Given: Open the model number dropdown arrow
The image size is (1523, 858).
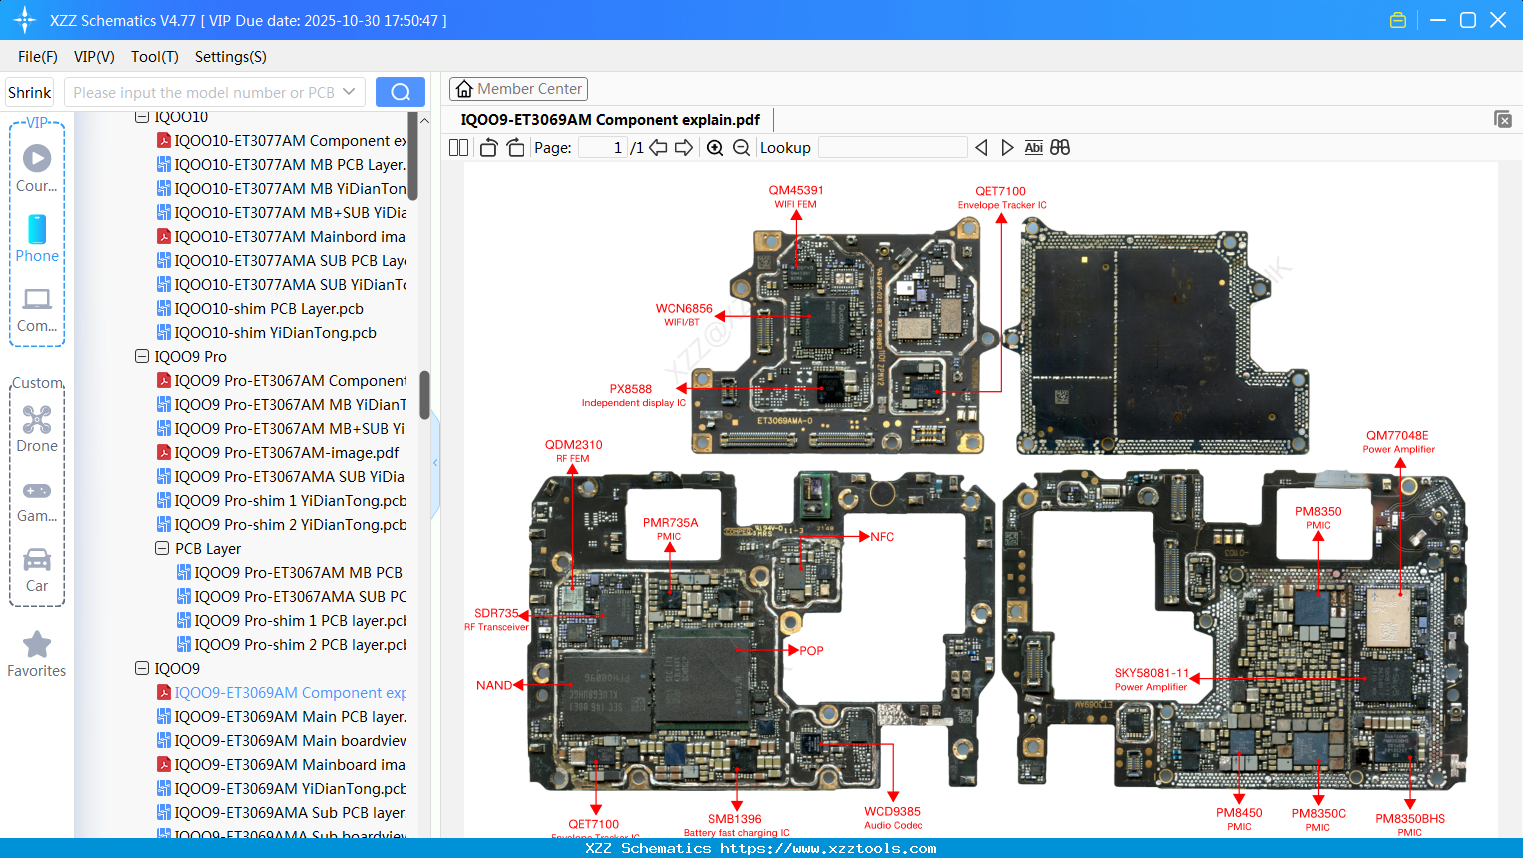Looking at the screenshot, I should 347,91.
